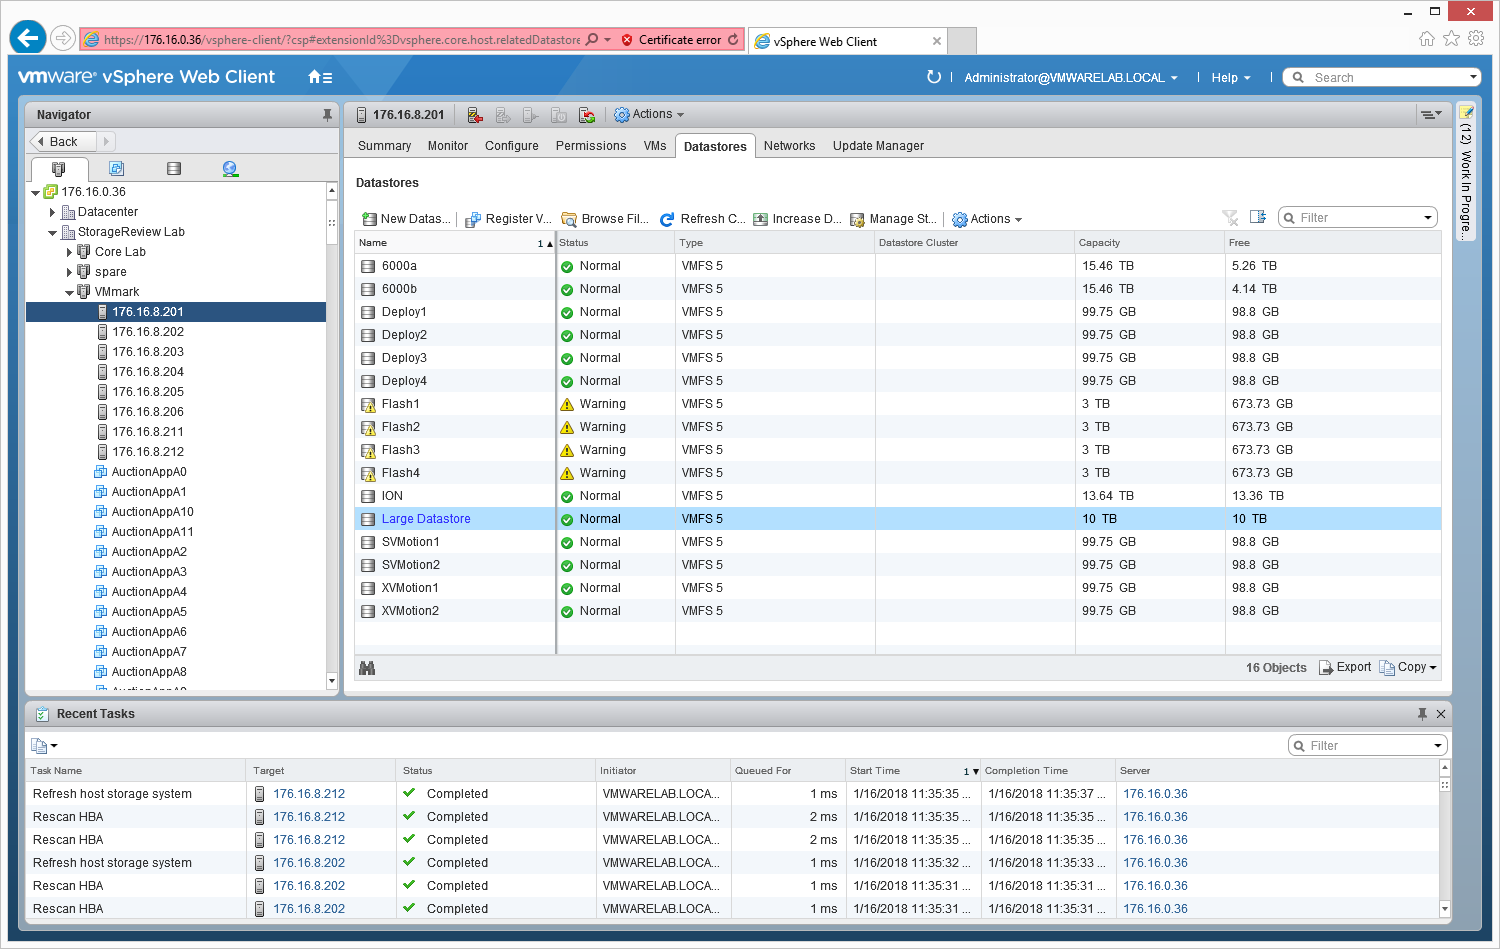Close the Recent Tasks panel
This screenshot has height=949, width=1500.
pos(1441,714)
